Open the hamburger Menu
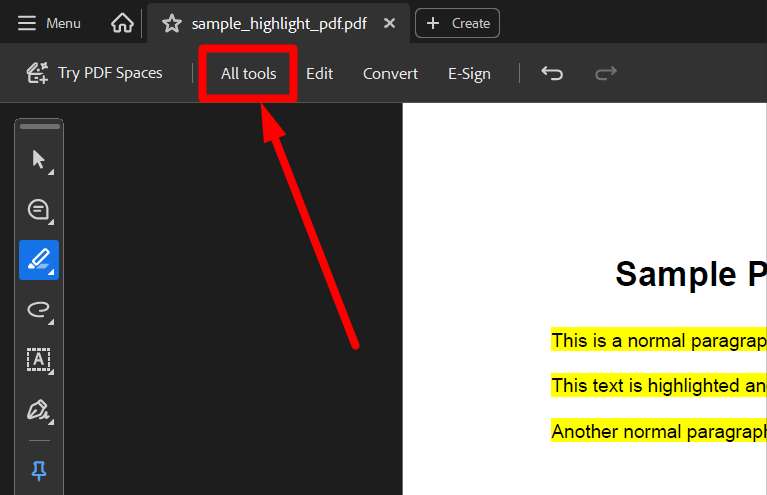Image resolution: width=767 pixels, height=495 pixels. [49, 23]
